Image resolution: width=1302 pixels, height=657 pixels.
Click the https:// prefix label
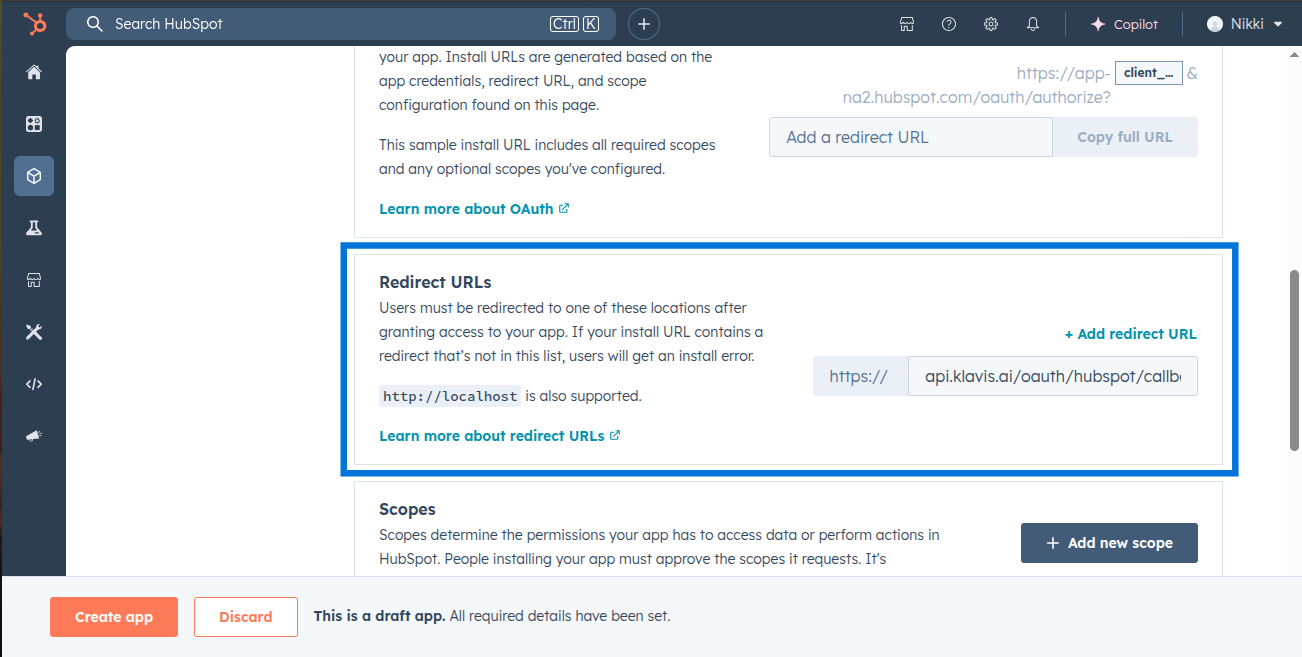860,377
